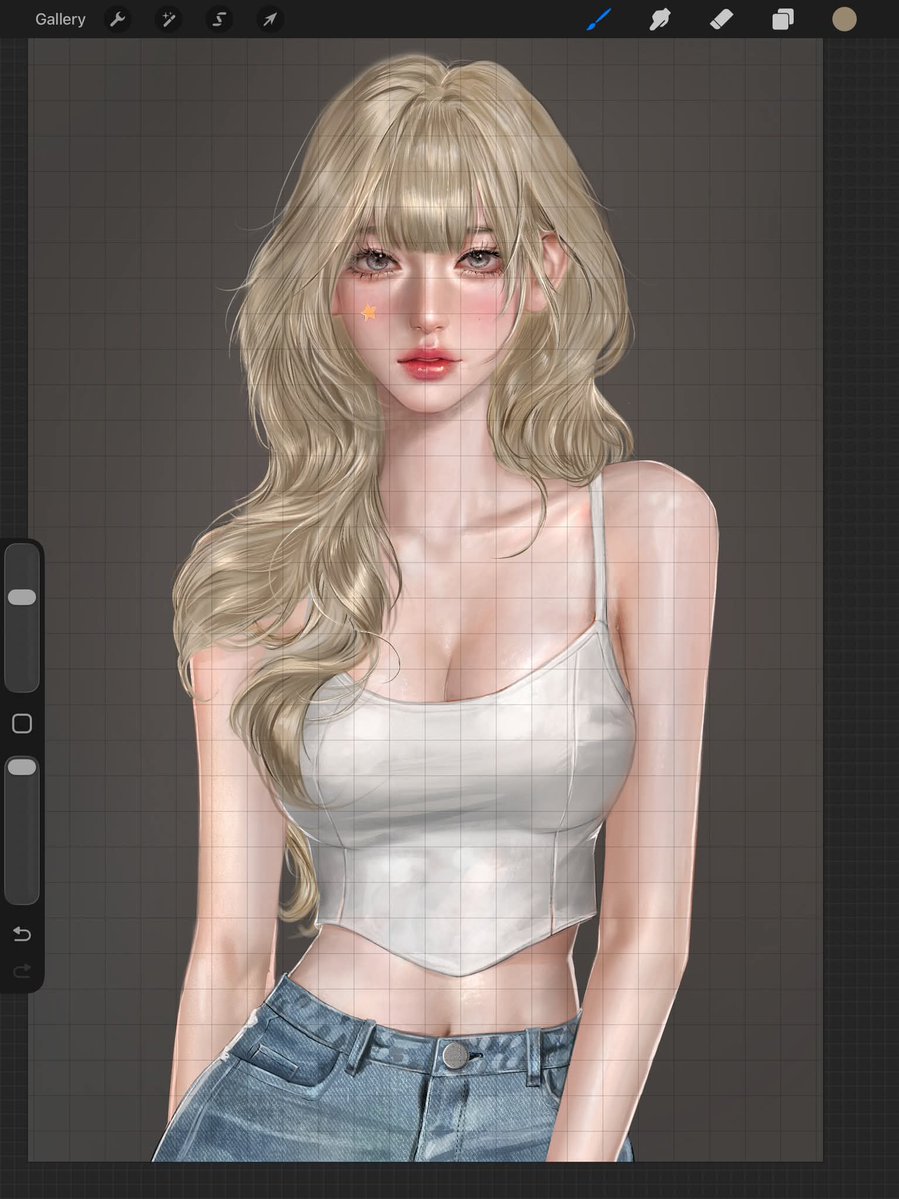
Task: Open the Adjustments magic wand menu
Action: click(168, 19)
